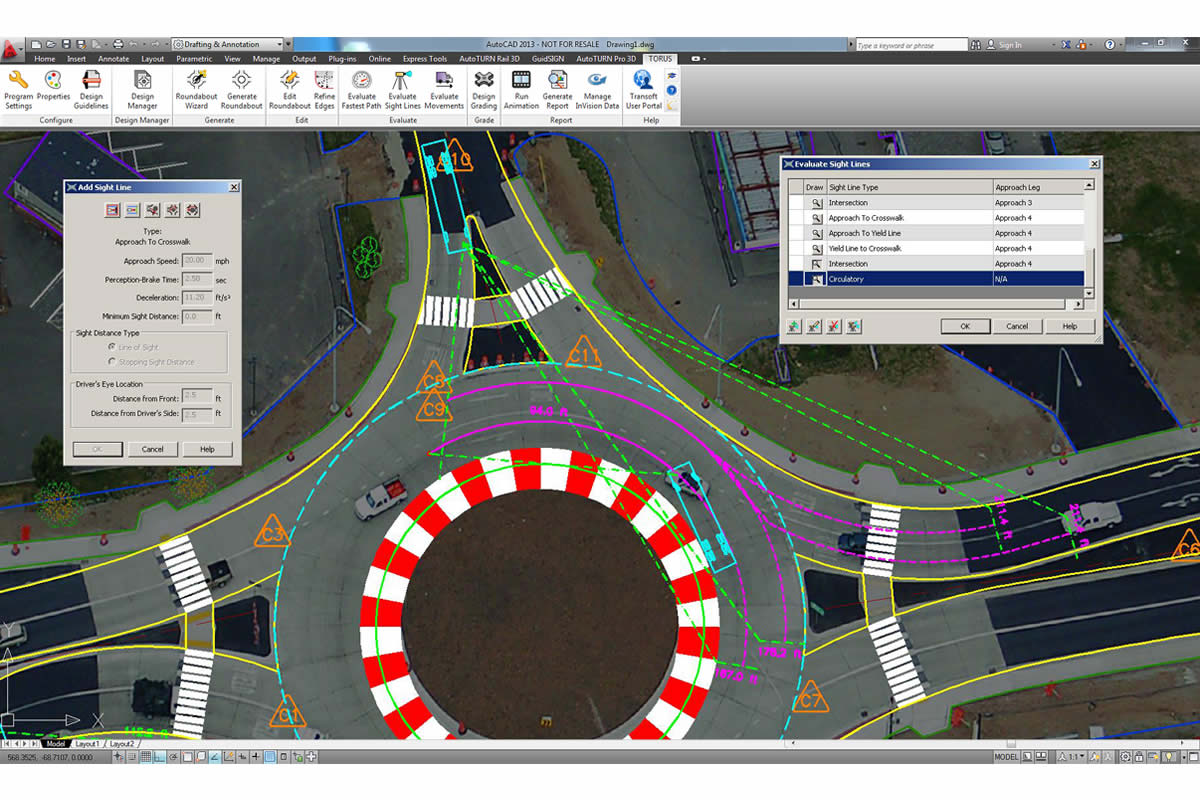Click the Perception-Brake Time field
The image size is (1200, 800).
[x=196, y=279]
